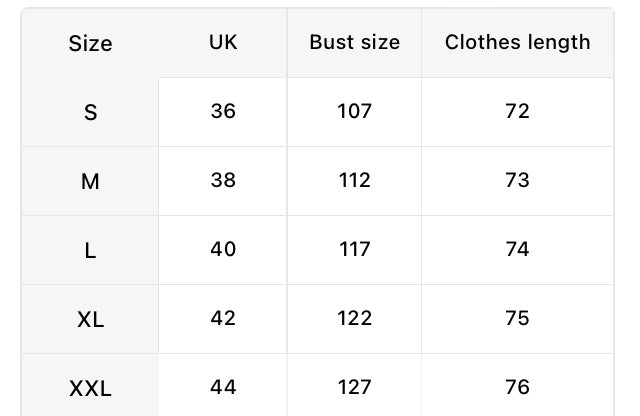Viewport: 640px width, 416px height.
Task: Click bust size value 107
Action: click(354, 111)
